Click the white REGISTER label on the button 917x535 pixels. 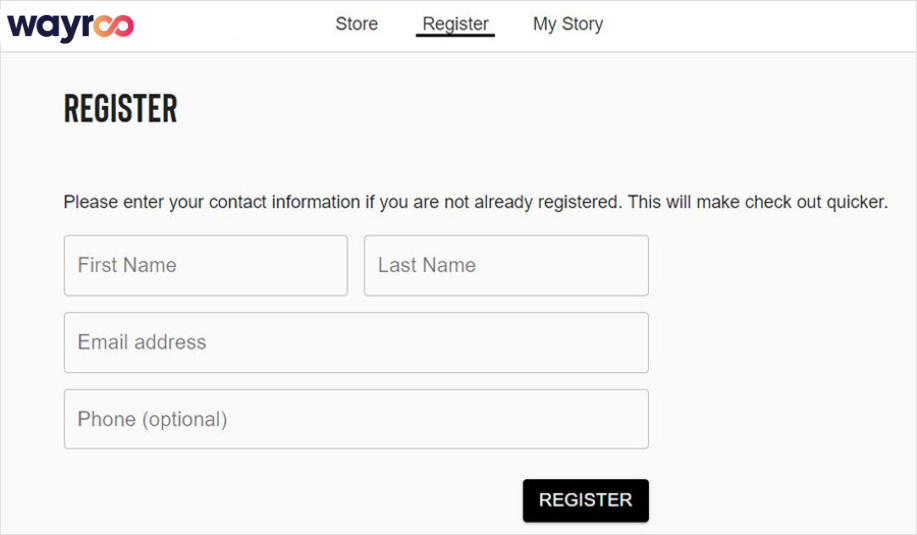[585, 500]
